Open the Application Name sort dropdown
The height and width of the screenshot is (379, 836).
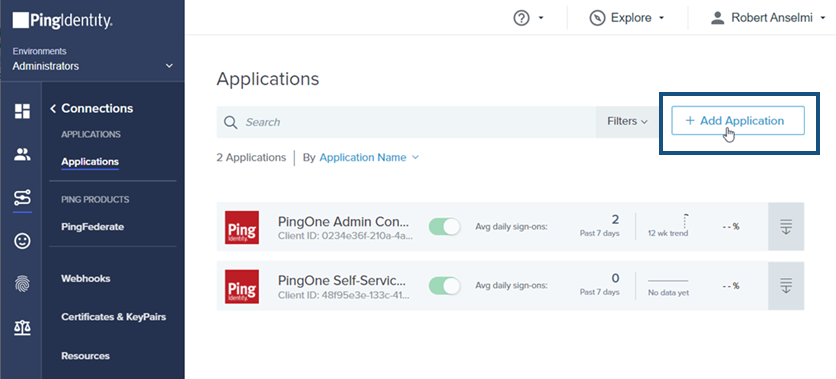tap(369, 158)
